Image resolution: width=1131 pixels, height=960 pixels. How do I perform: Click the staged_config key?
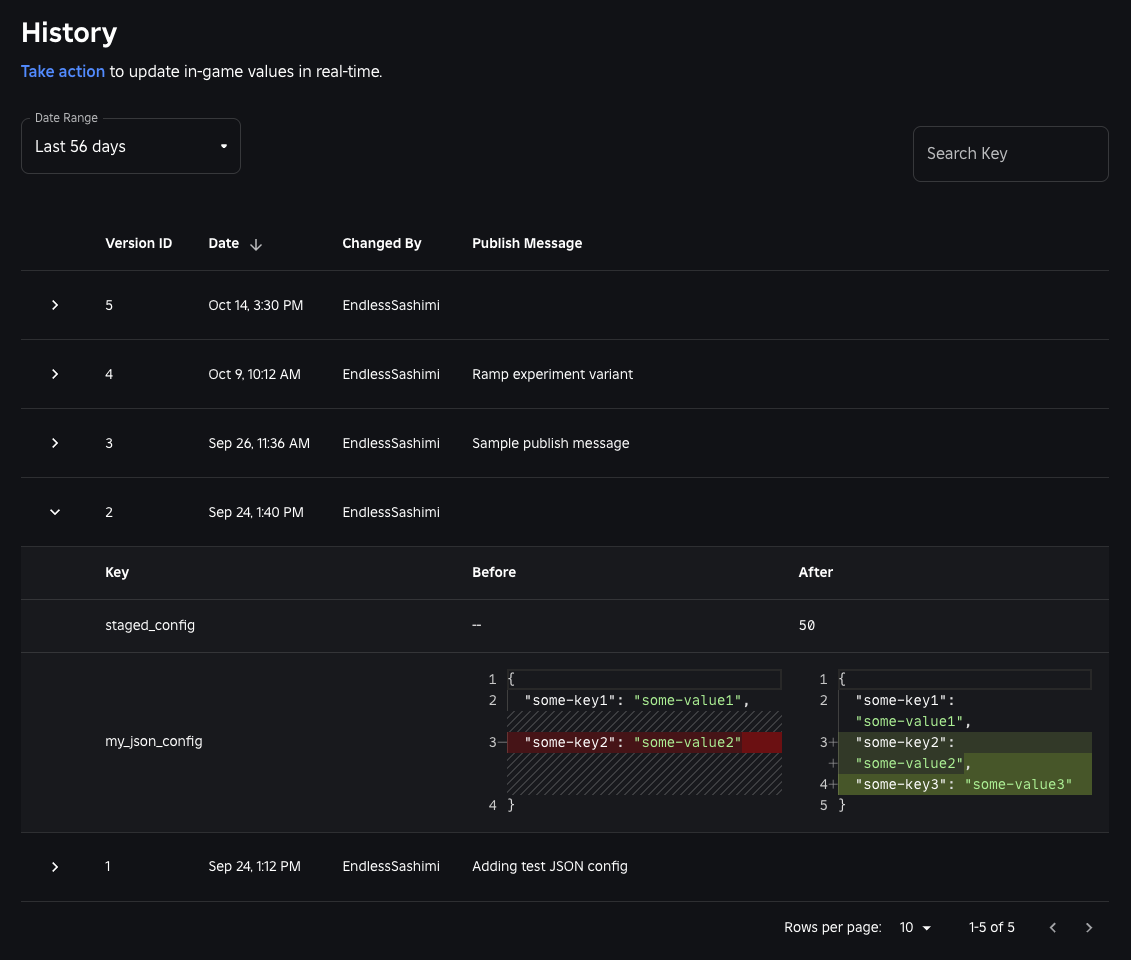150,625
